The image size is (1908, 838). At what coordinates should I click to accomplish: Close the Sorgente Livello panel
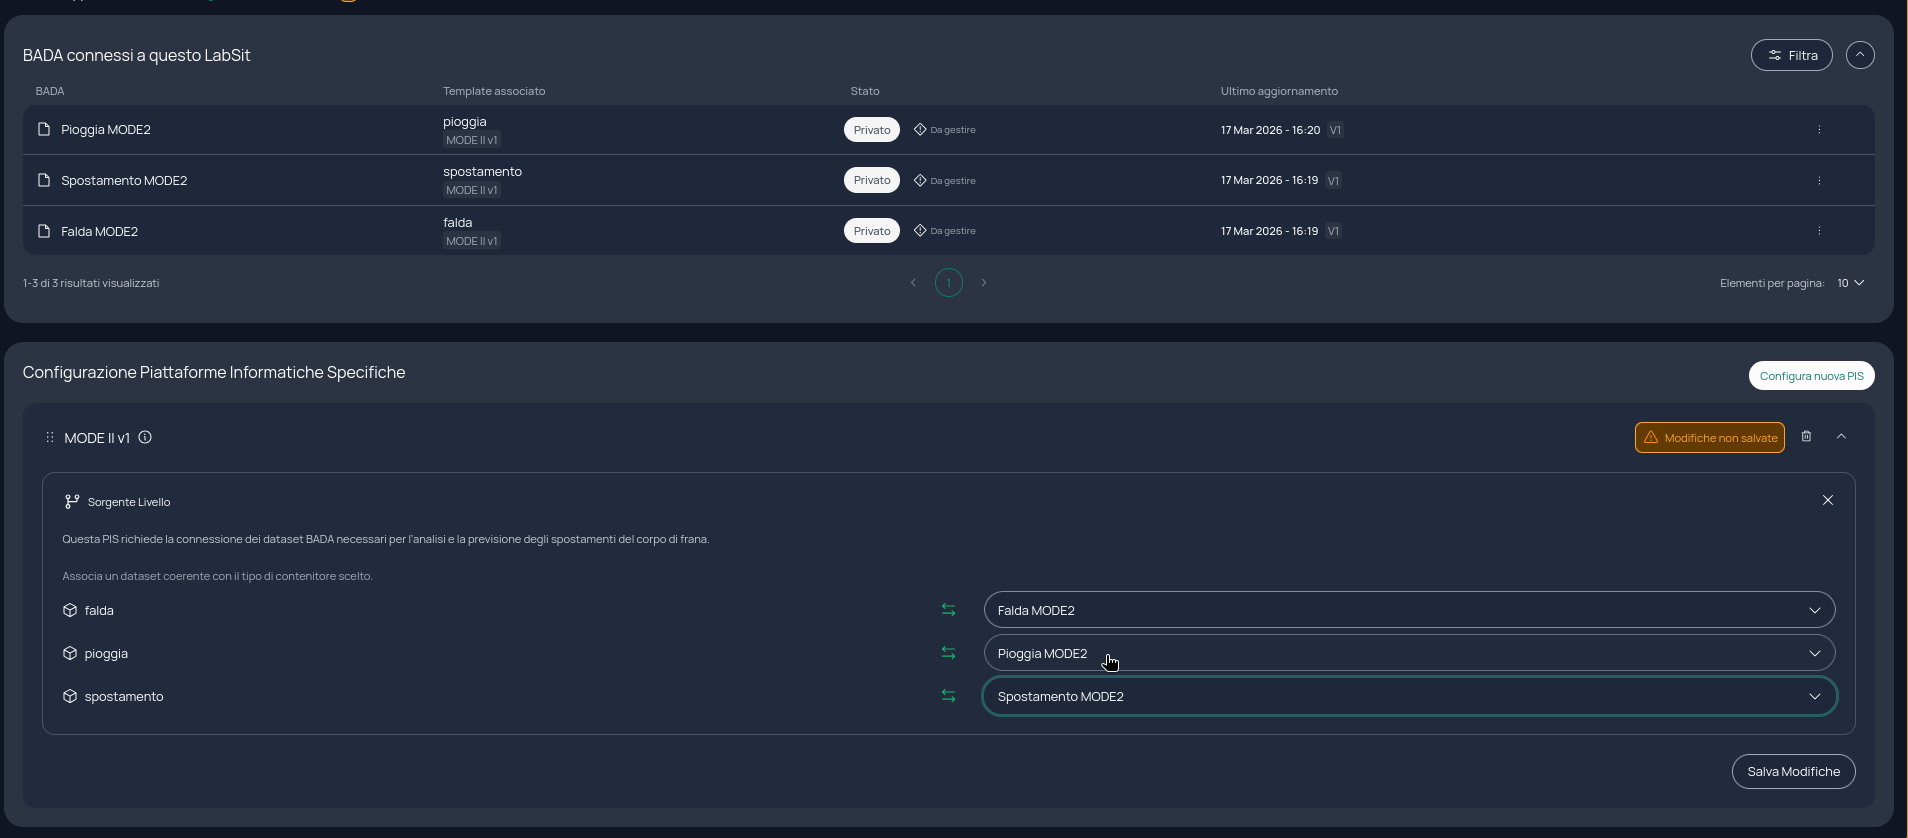[1828, 500]
